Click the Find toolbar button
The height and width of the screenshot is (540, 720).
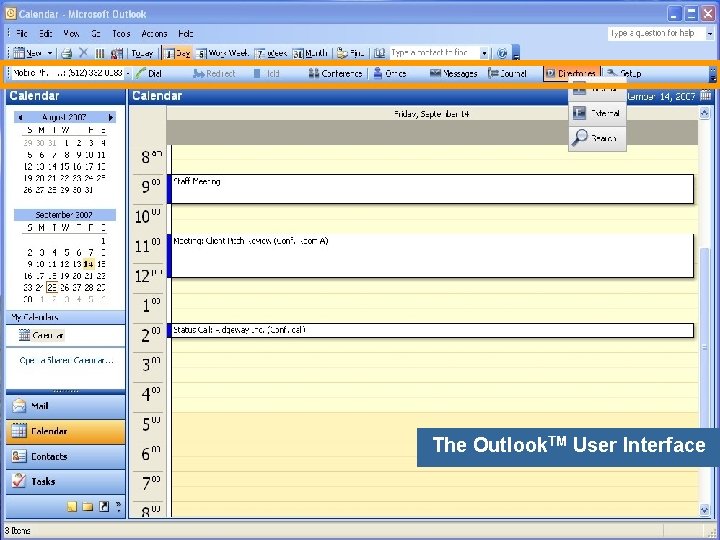click(351, 53)
